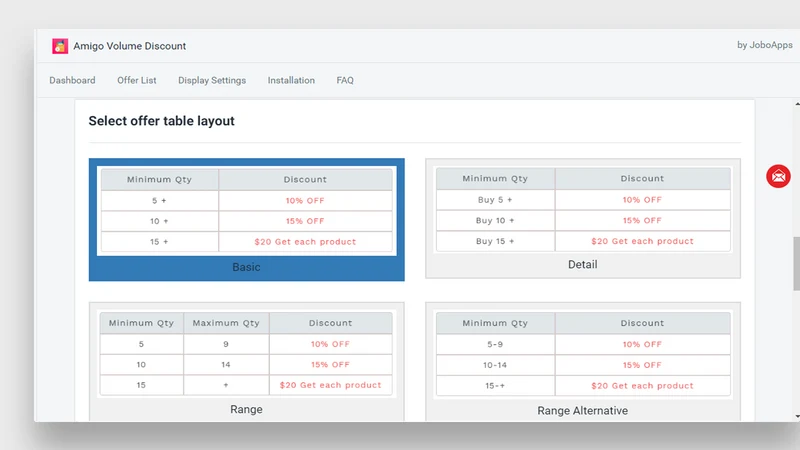Screen dimensions: 800x450
Task: Open the Dashboard tab
Action: click(72, 80)
